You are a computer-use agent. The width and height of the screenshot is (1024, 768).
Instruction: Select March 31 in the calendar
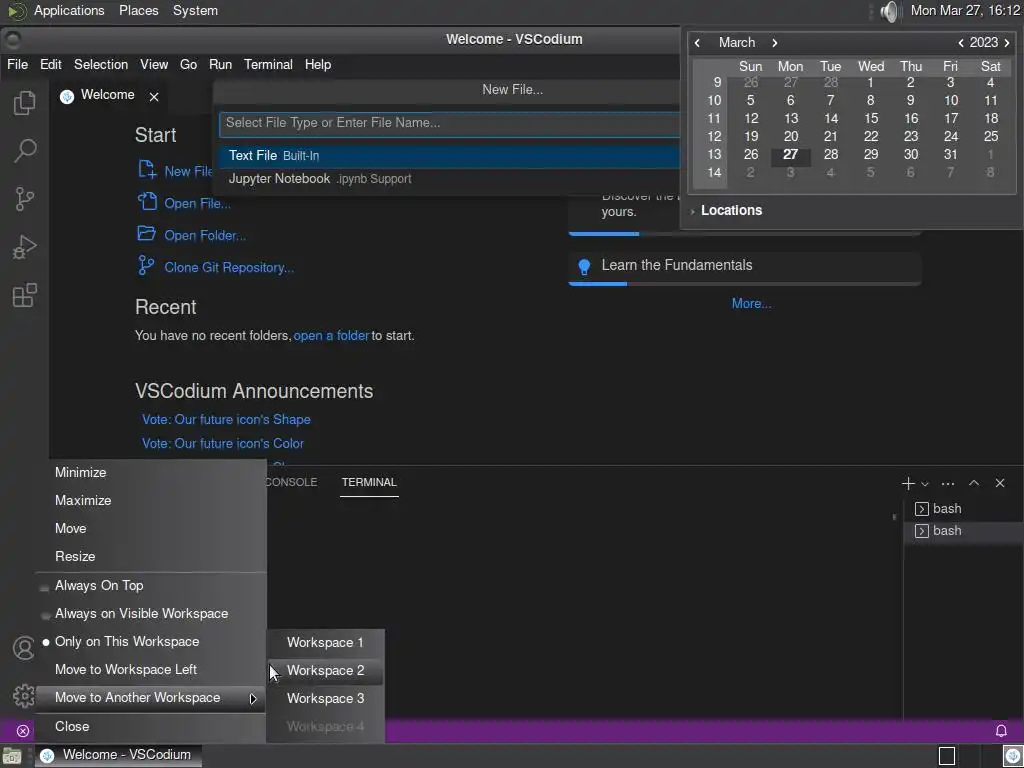coord(950,155)
